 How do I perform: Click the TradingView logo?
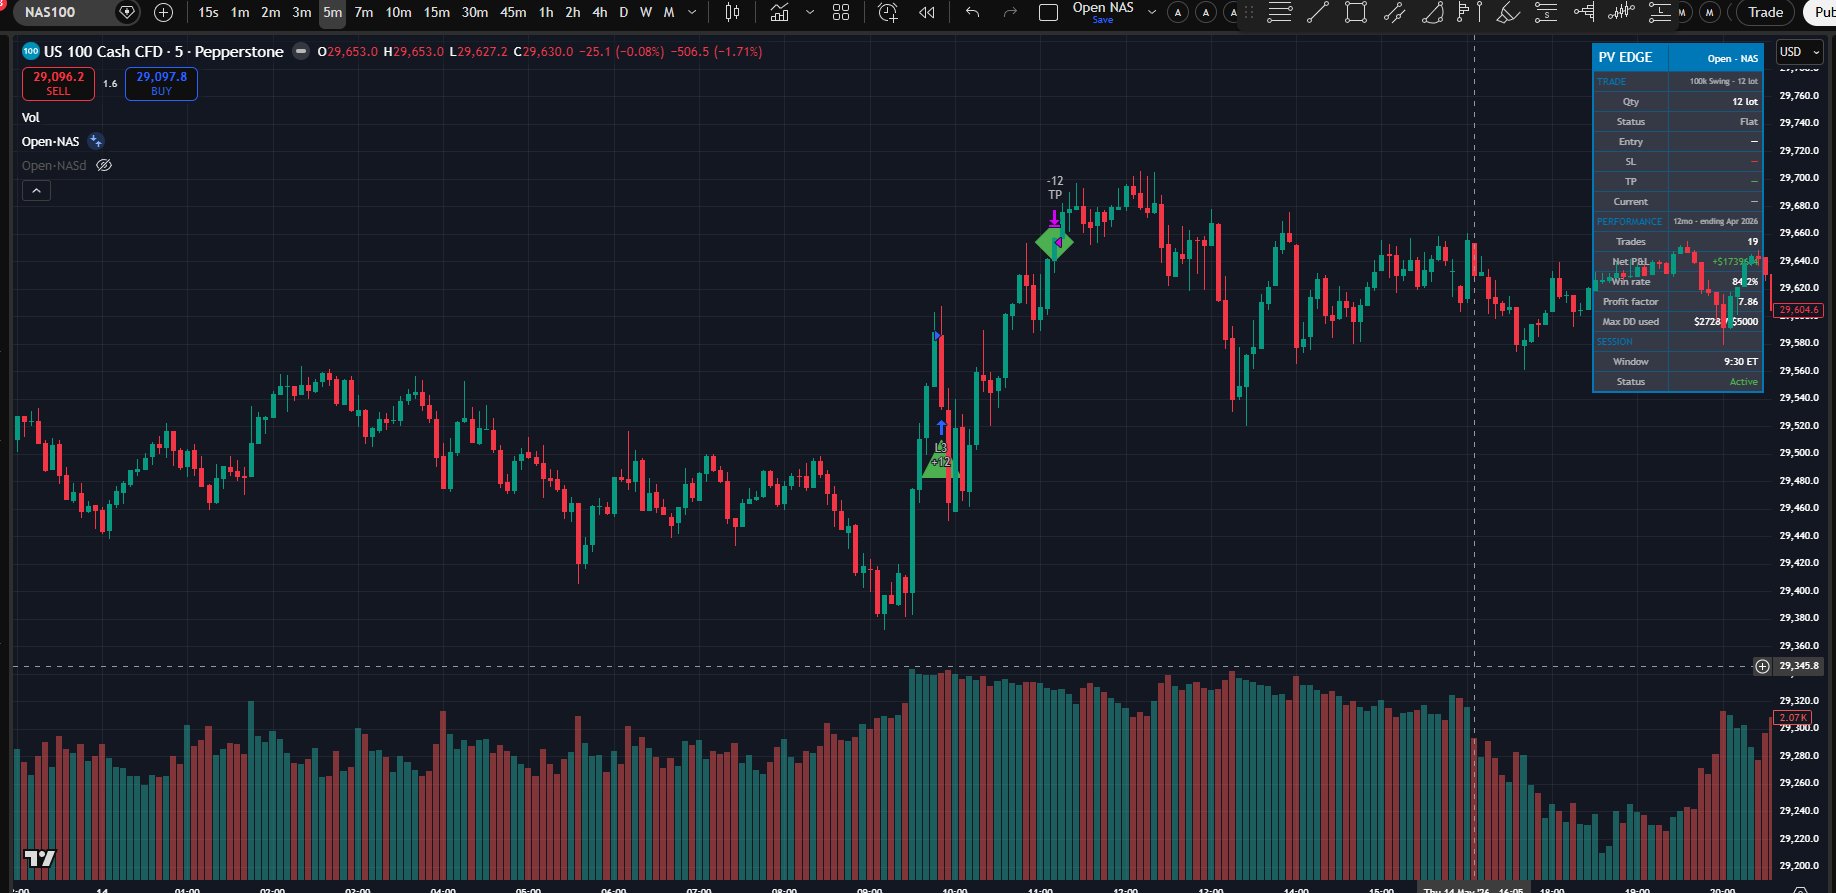[40, 858]
